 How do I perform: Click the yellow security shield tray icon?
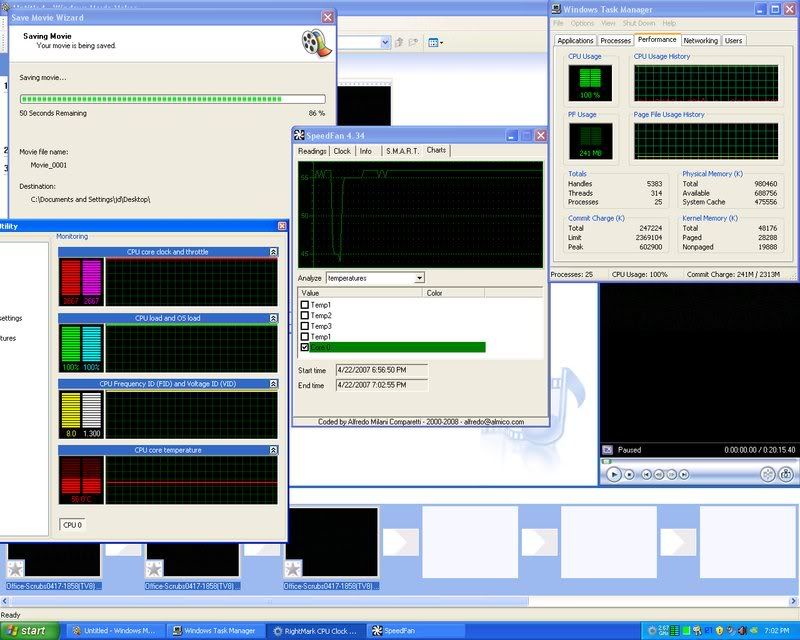719,631
